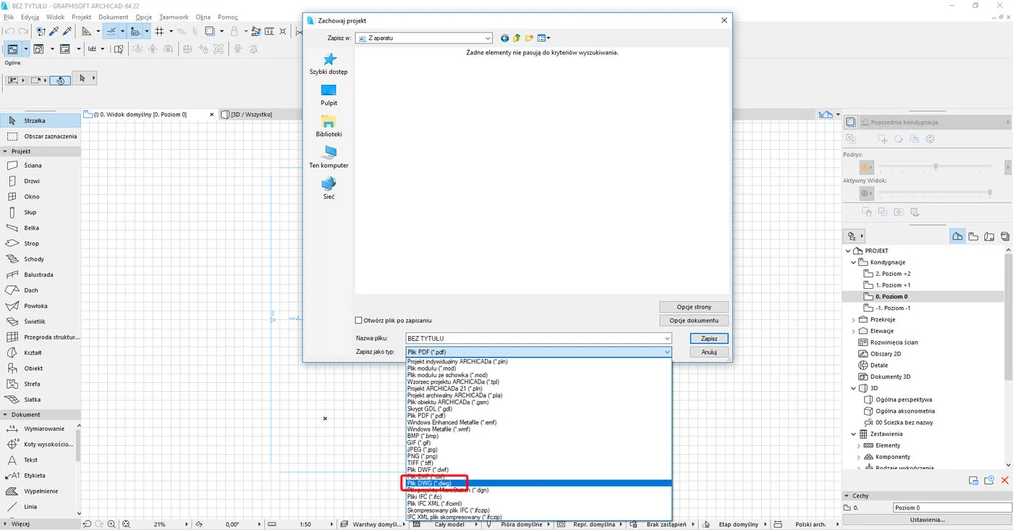
Task: Choose 'Plik PDF (*.pdf)' in type list
Action: coord(539,416)
